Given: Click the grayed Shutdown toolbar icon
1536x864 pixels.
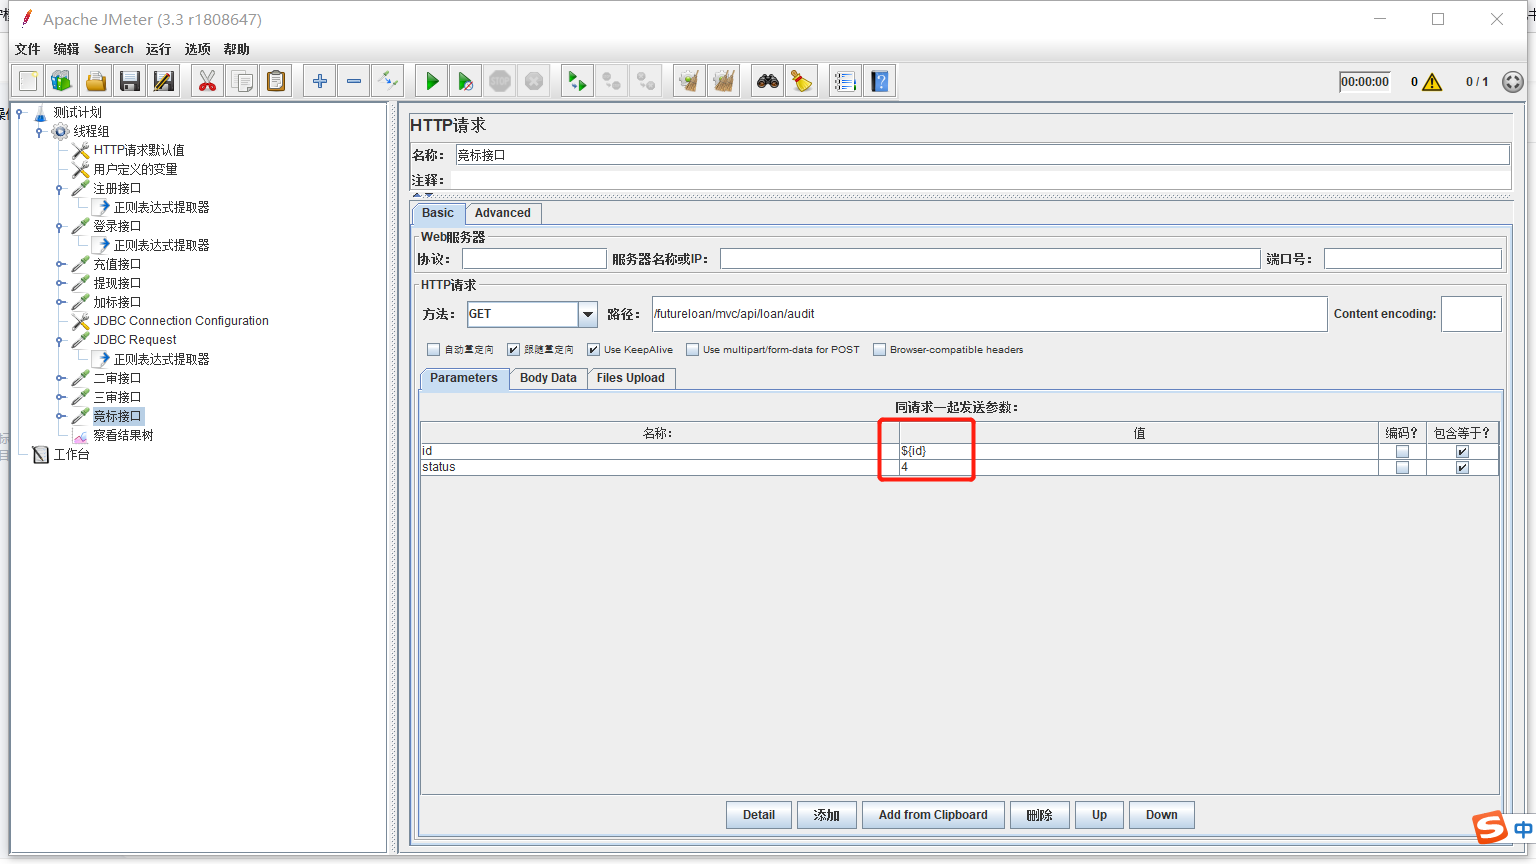Looking at the screenshot, I should (534, 81).
